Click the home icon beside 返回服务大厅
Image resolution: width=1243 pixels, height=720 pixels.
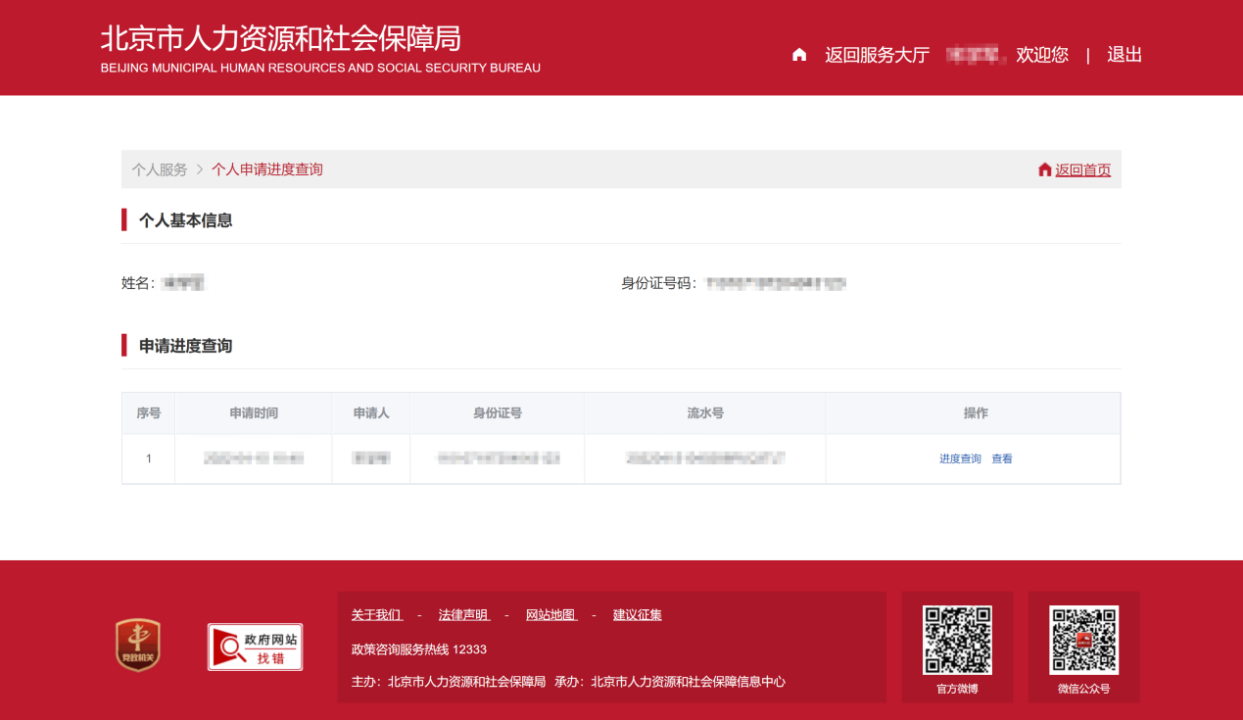pyautogui.click(x=799, y=55)
